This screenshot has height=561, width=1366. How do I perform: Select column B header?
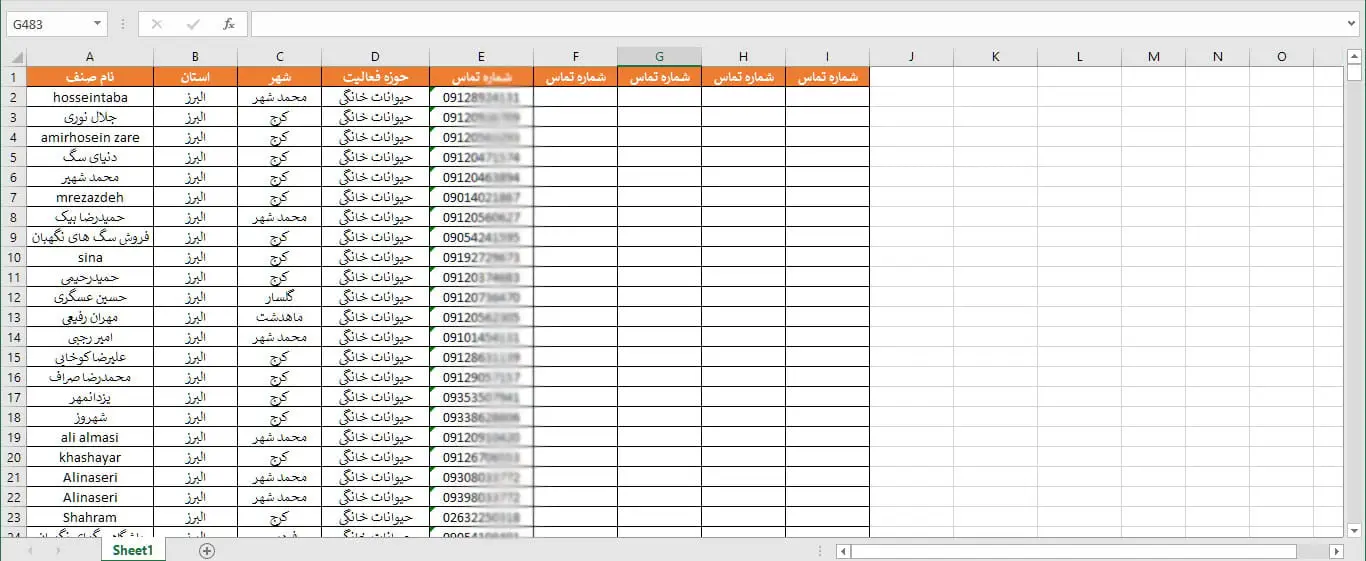pos(195,57)
